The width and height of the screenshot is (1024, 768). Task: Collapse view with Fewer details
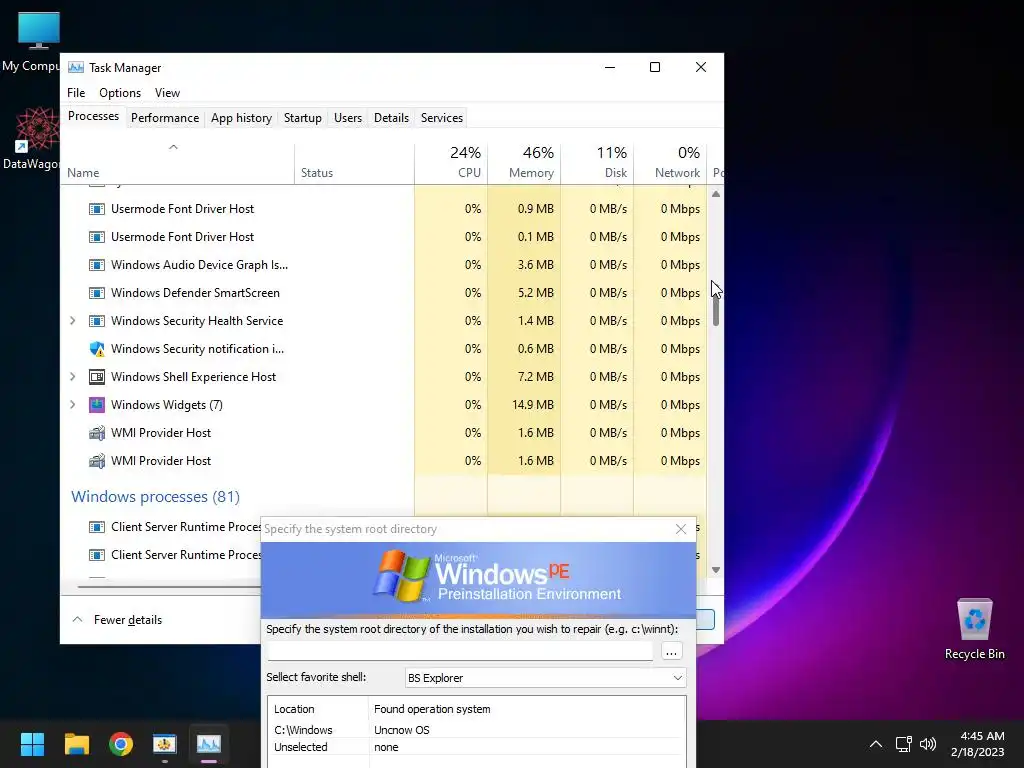click(x=117, y=620)
